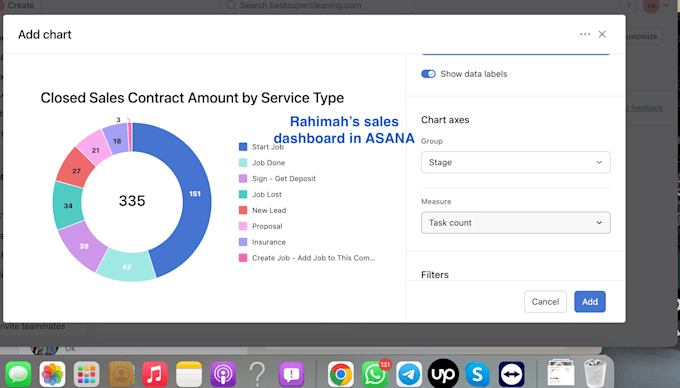Open Podcasts from the Dock
The image size is (680, 388).
[223, 374]
